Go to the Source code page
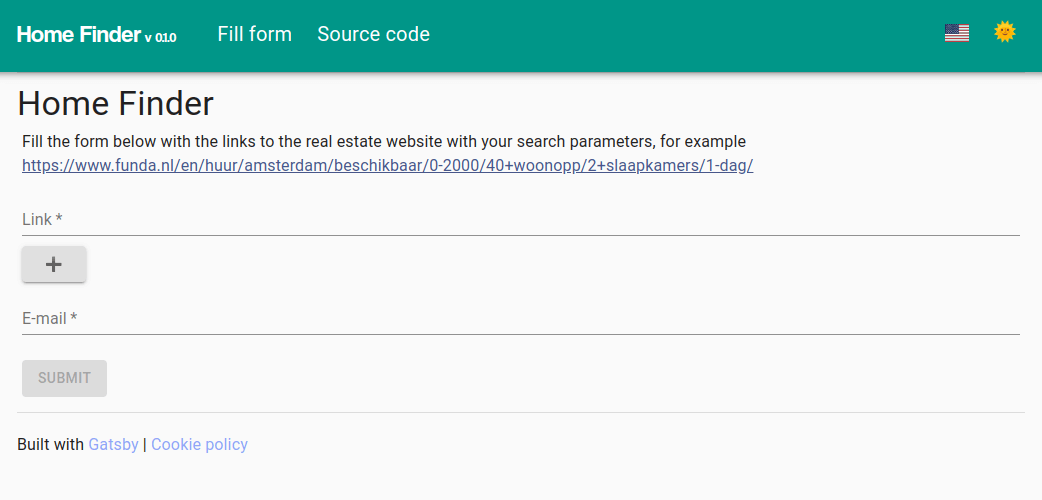 (373, 34)
